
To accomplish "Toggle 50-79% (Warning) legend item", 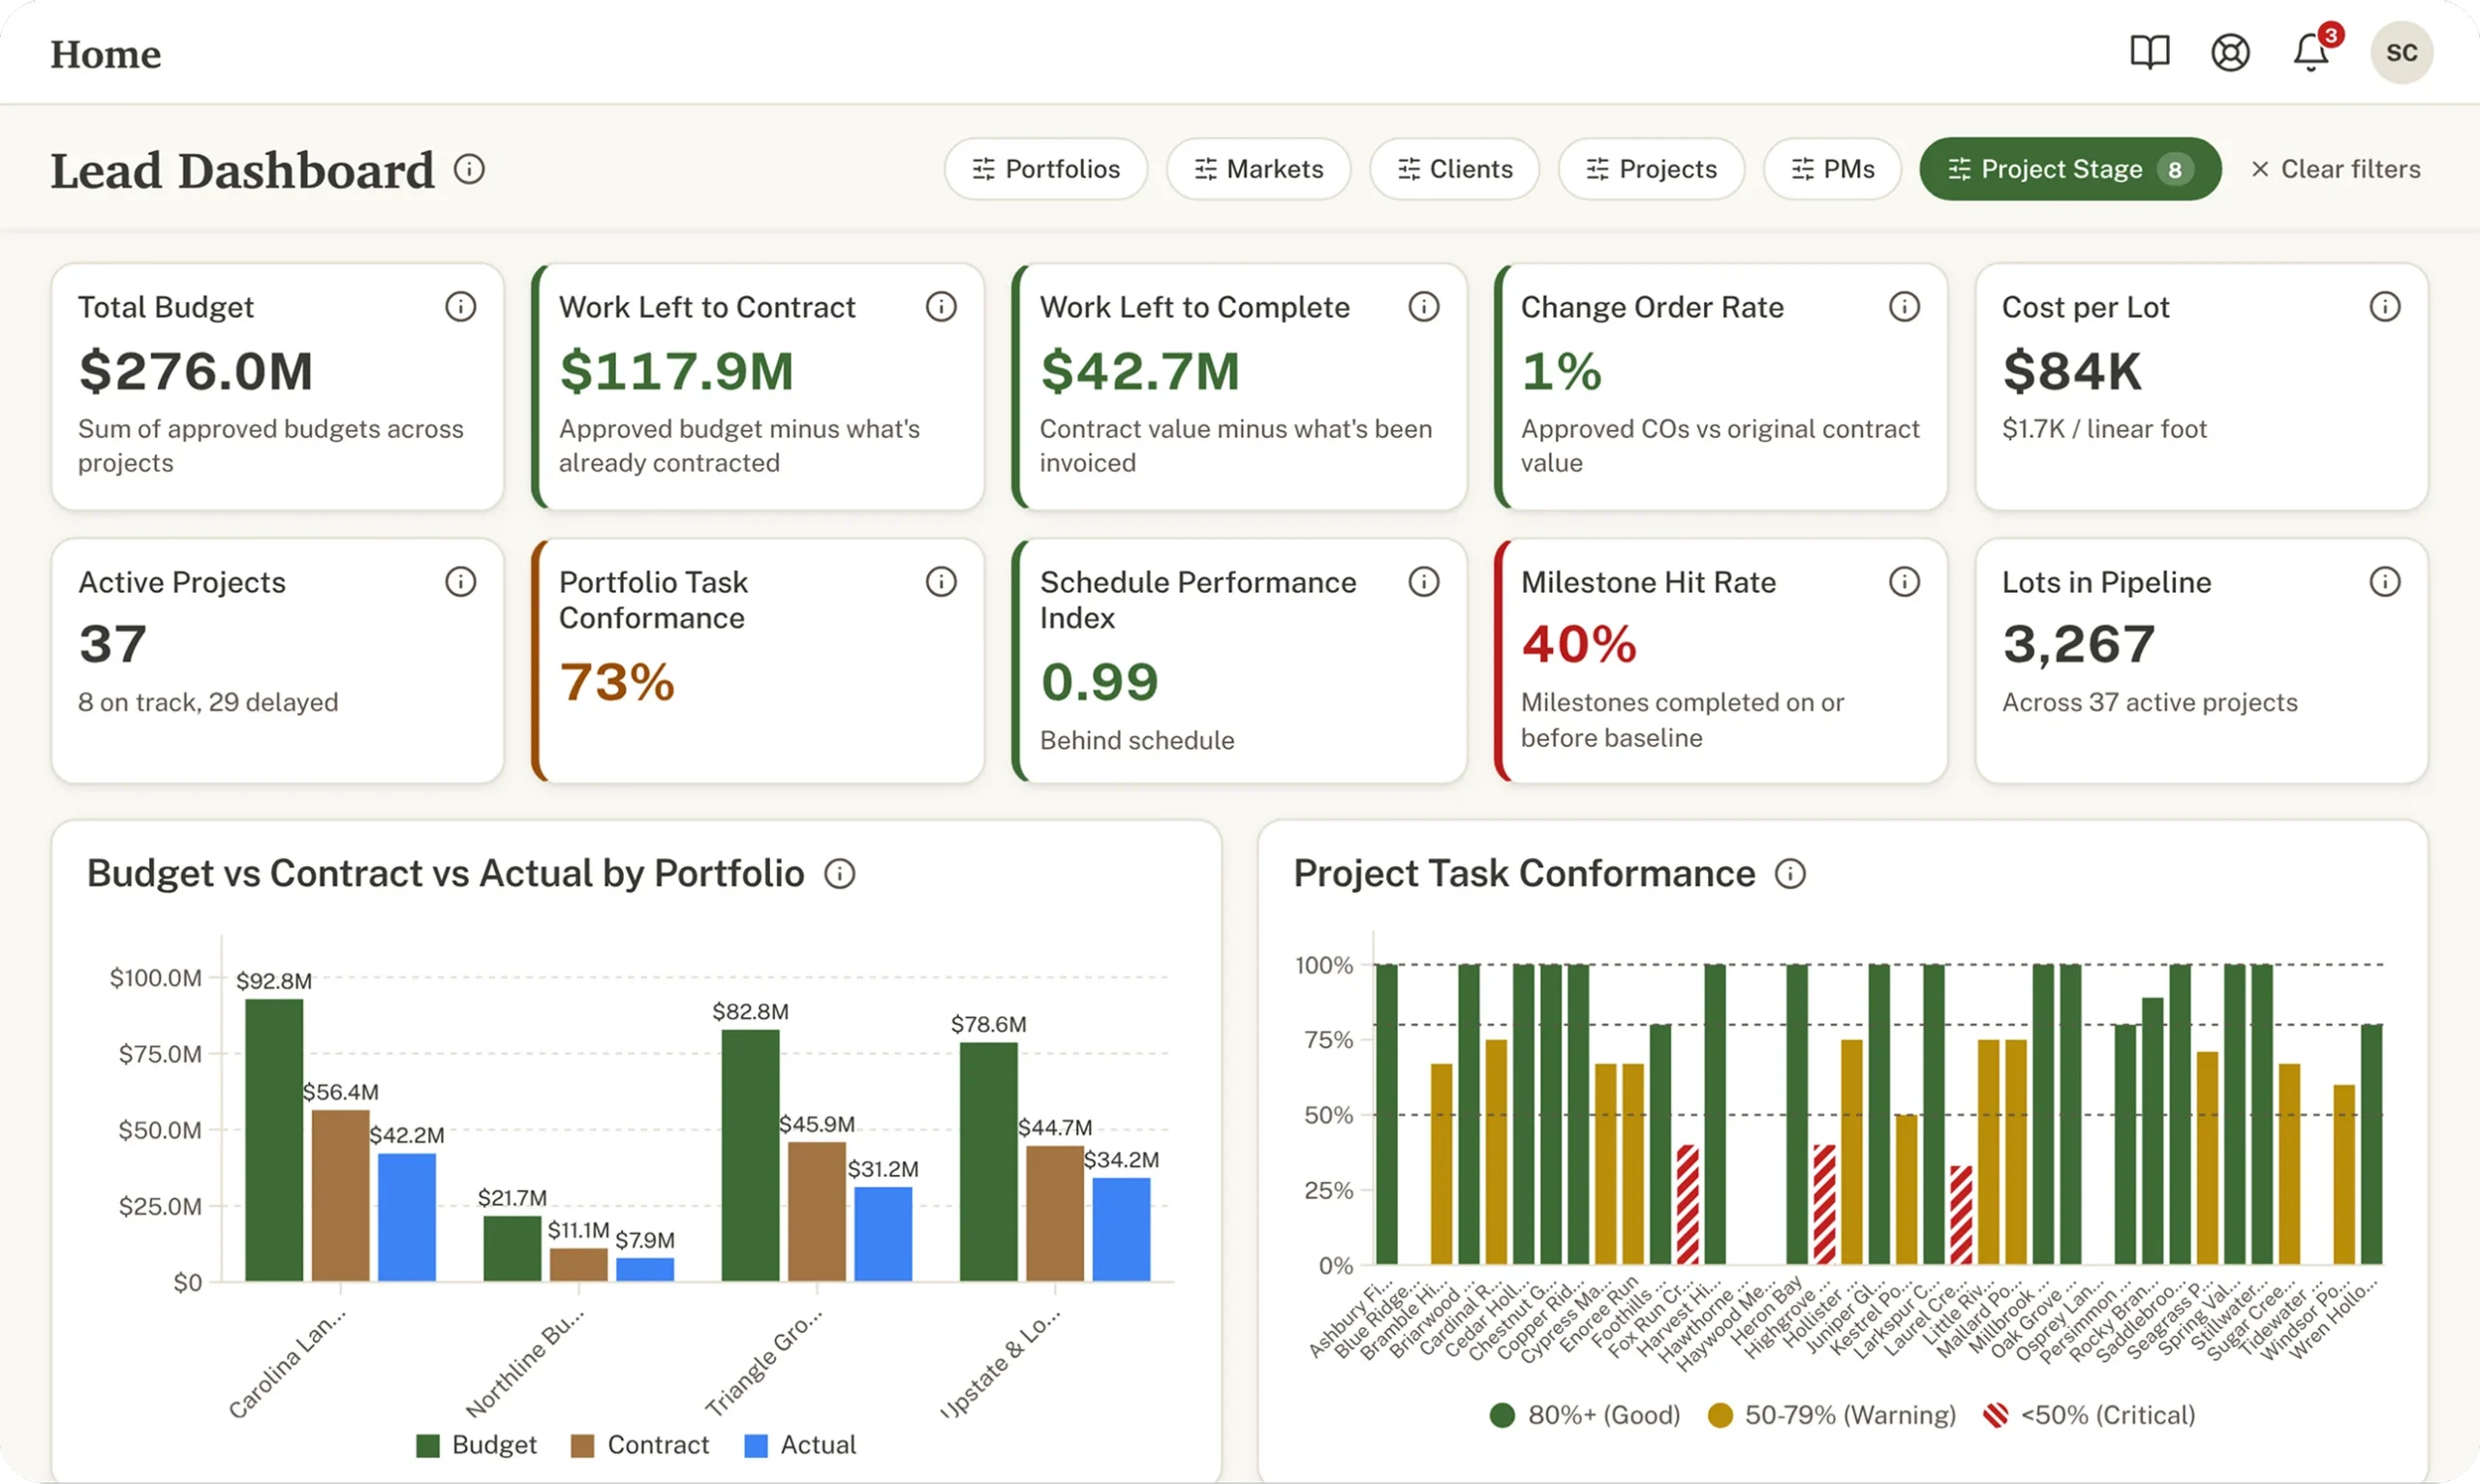I will [x=1832, y=1415].
